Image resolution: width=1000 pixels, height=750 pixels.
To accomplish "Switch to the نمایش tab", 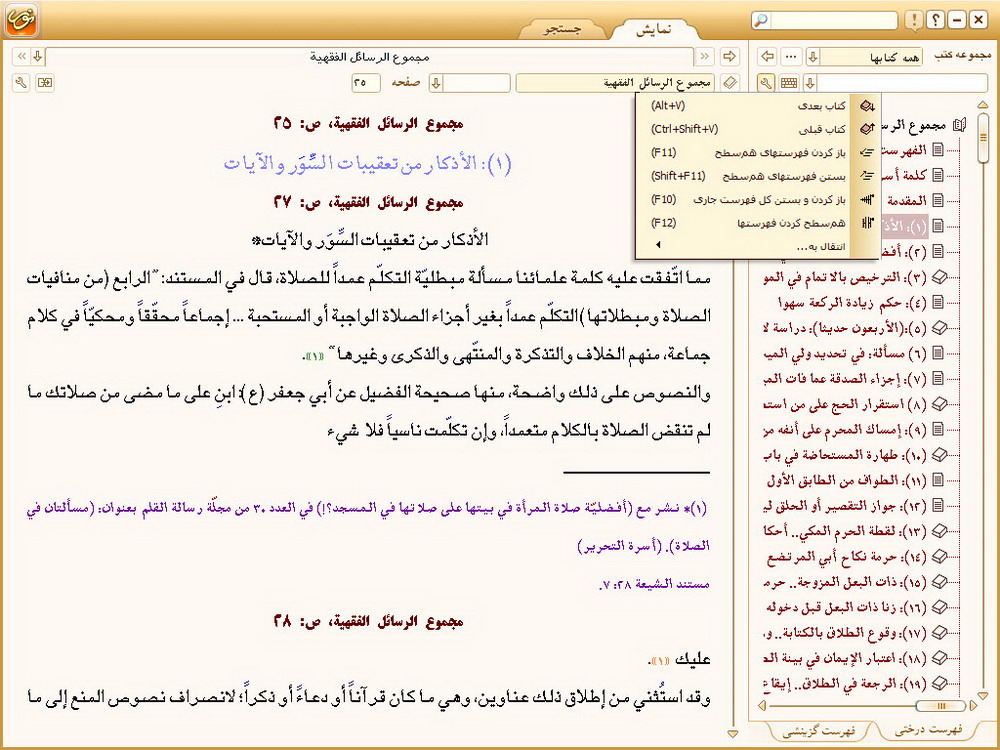I will (x=654, y=29).
